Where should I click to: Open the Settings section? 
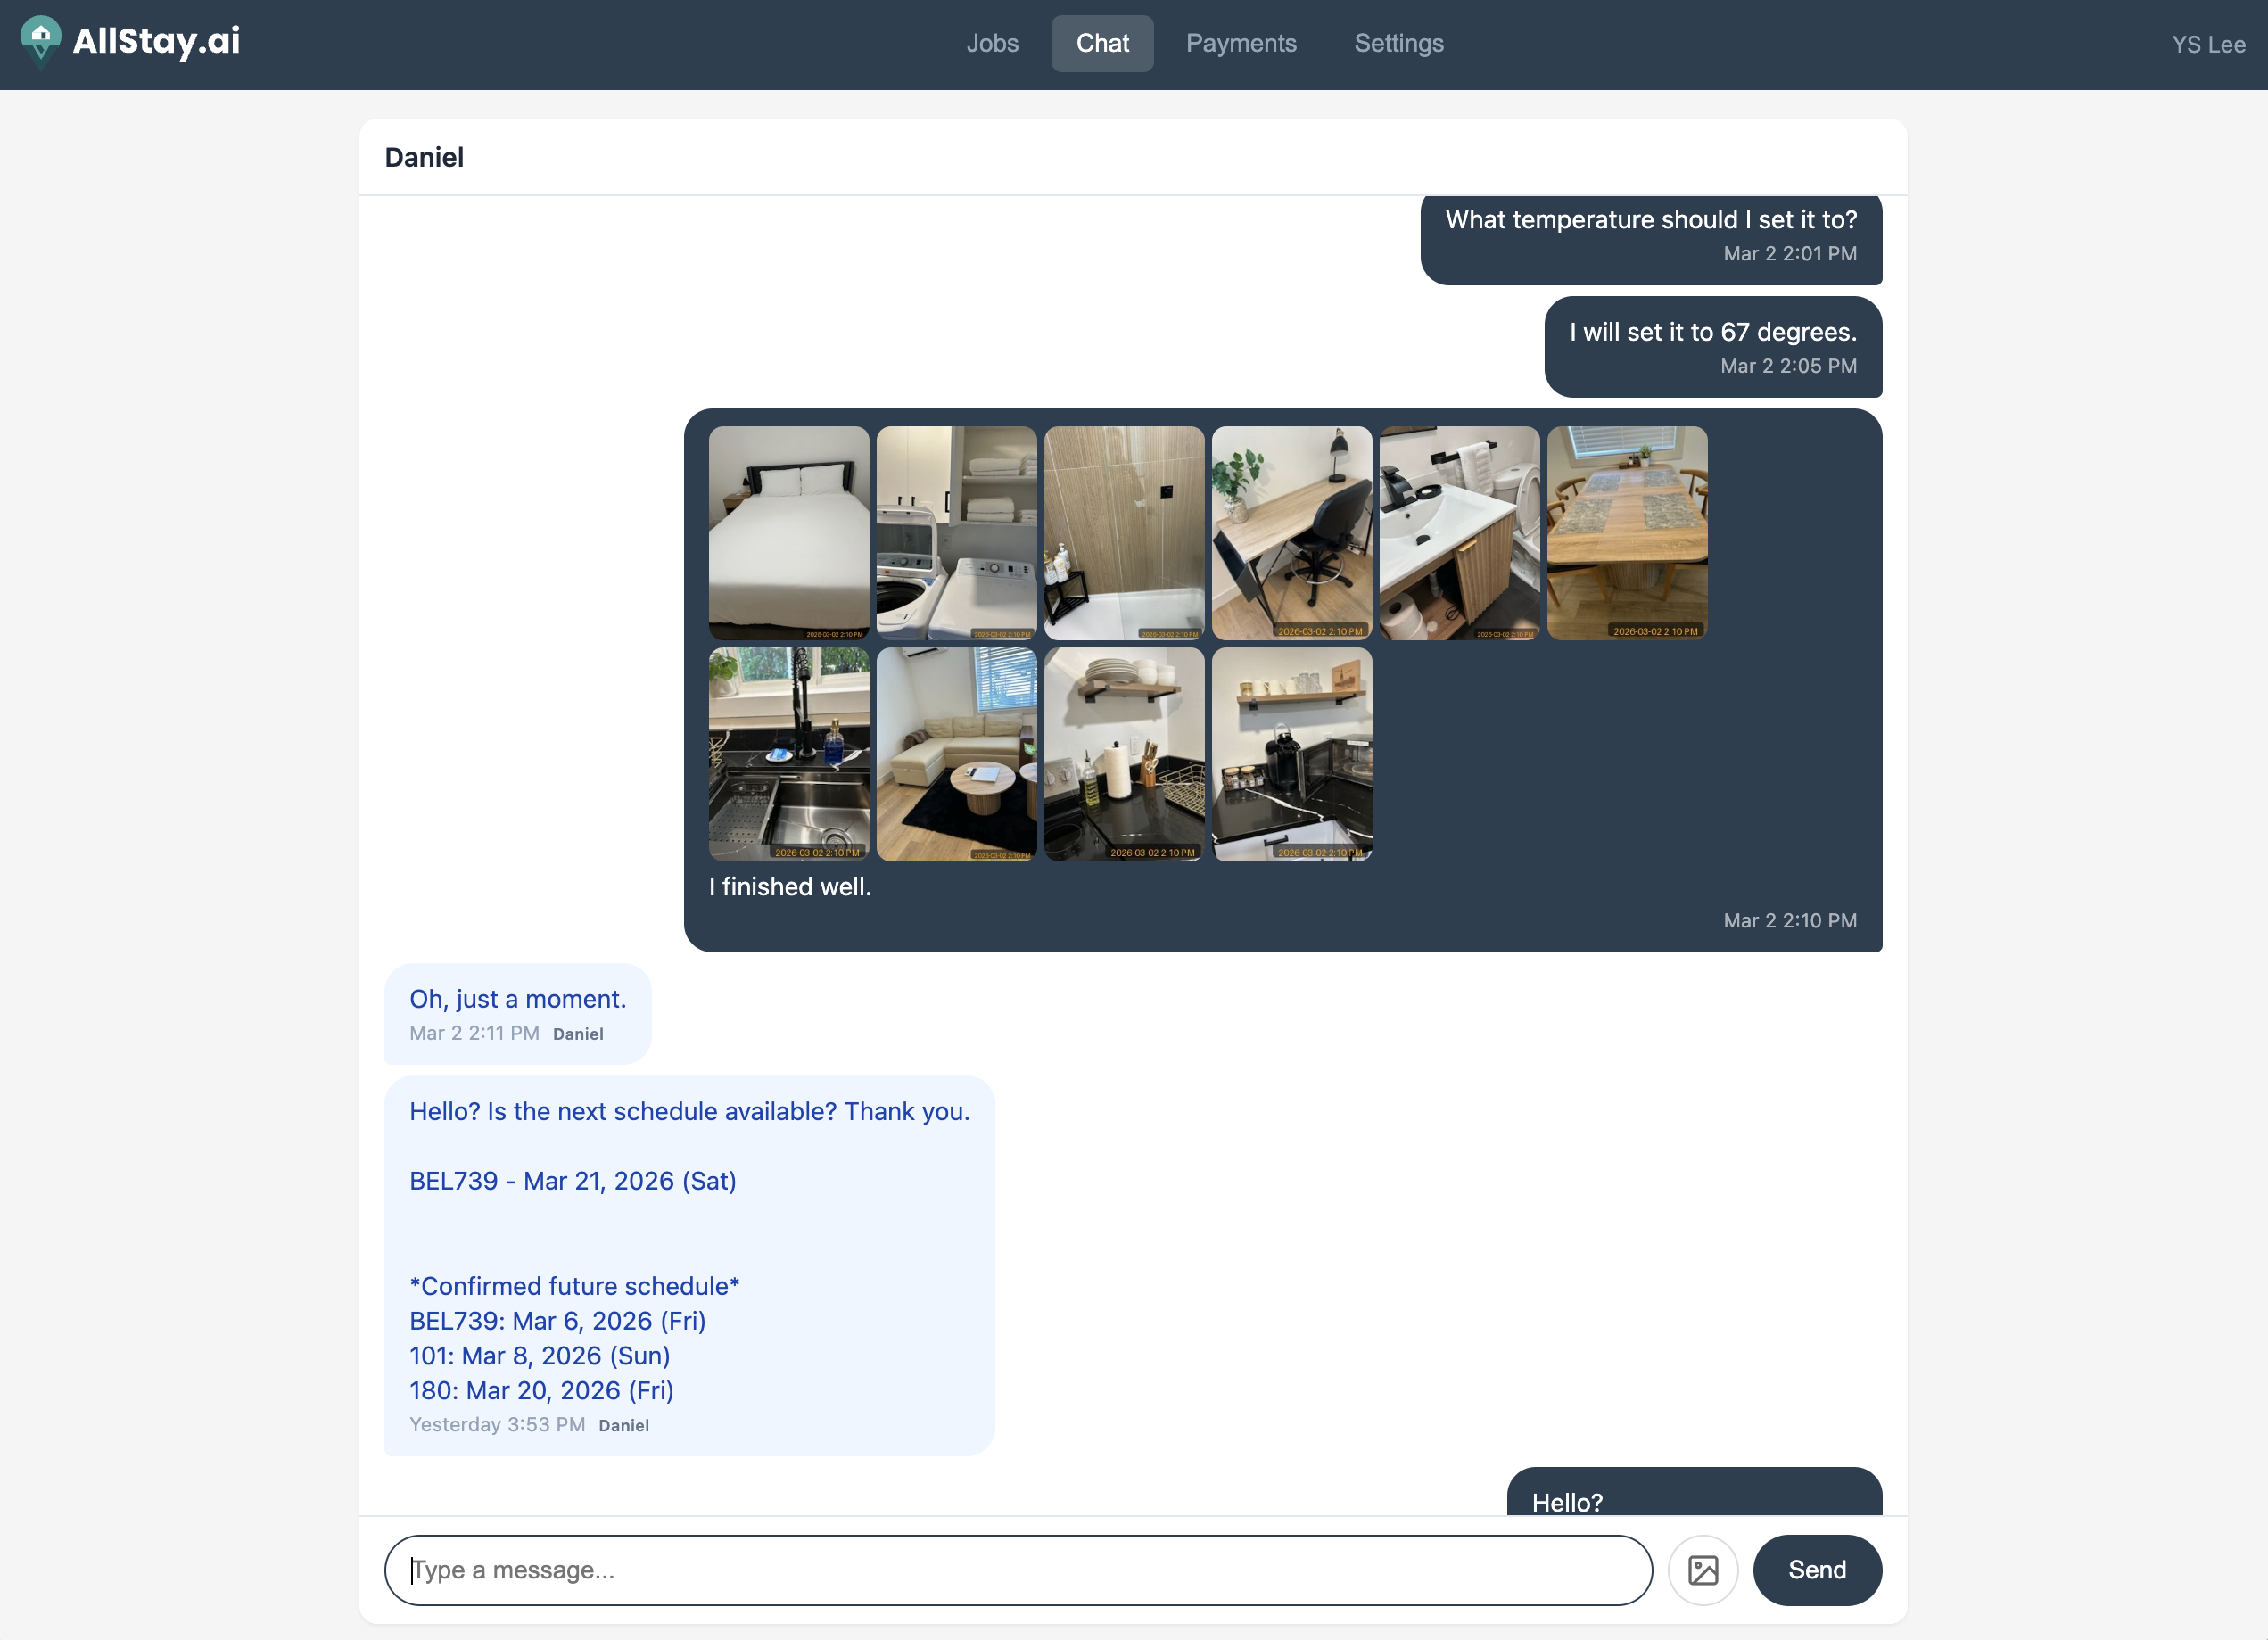pyautogui.click(x=1398, y=43)
